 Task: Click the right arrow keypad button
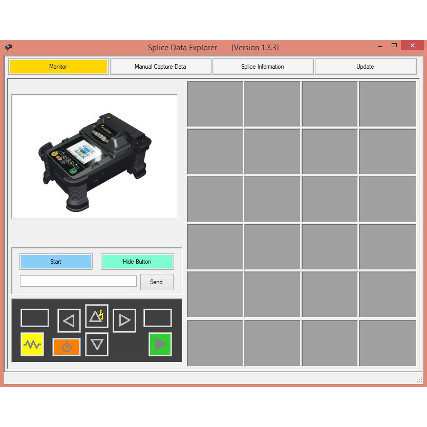pos(124,321)
